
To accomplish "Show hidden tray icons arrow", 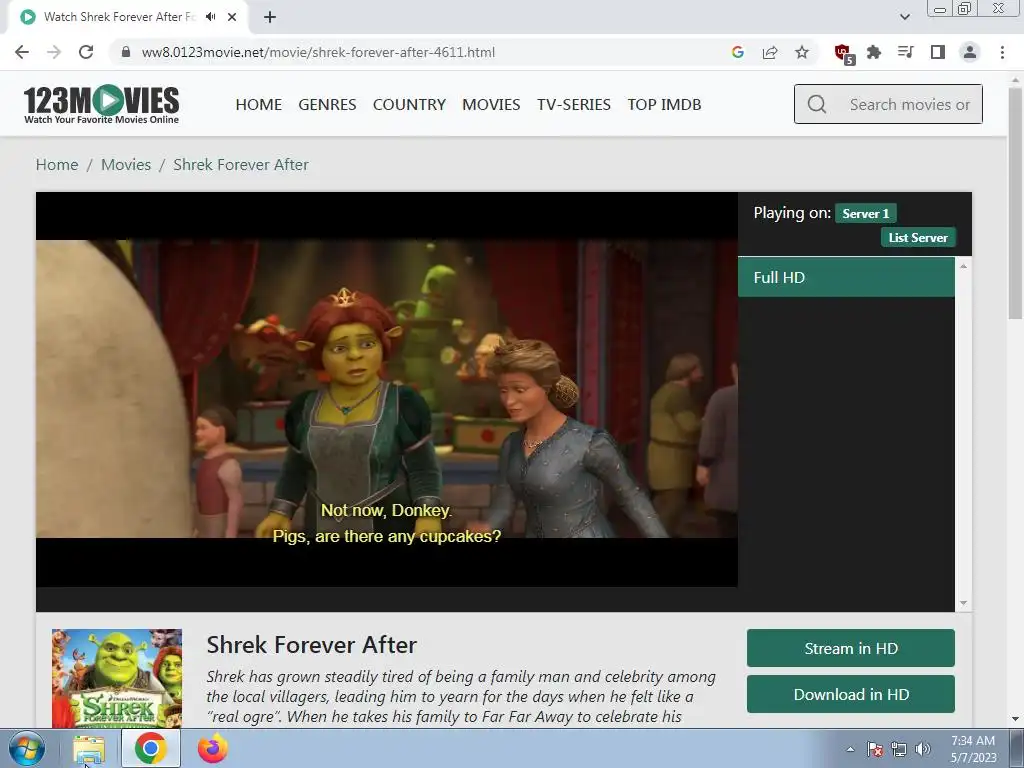I will click(850, 749).
